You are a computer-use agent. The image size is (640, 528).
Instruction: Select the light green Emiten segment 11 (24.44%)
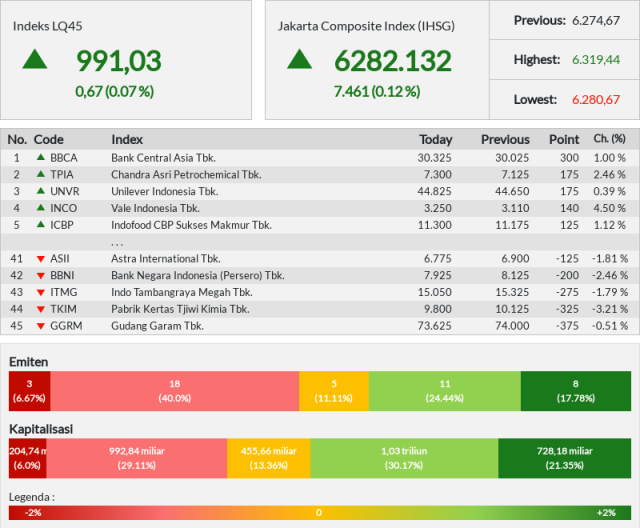click(445, 391)
